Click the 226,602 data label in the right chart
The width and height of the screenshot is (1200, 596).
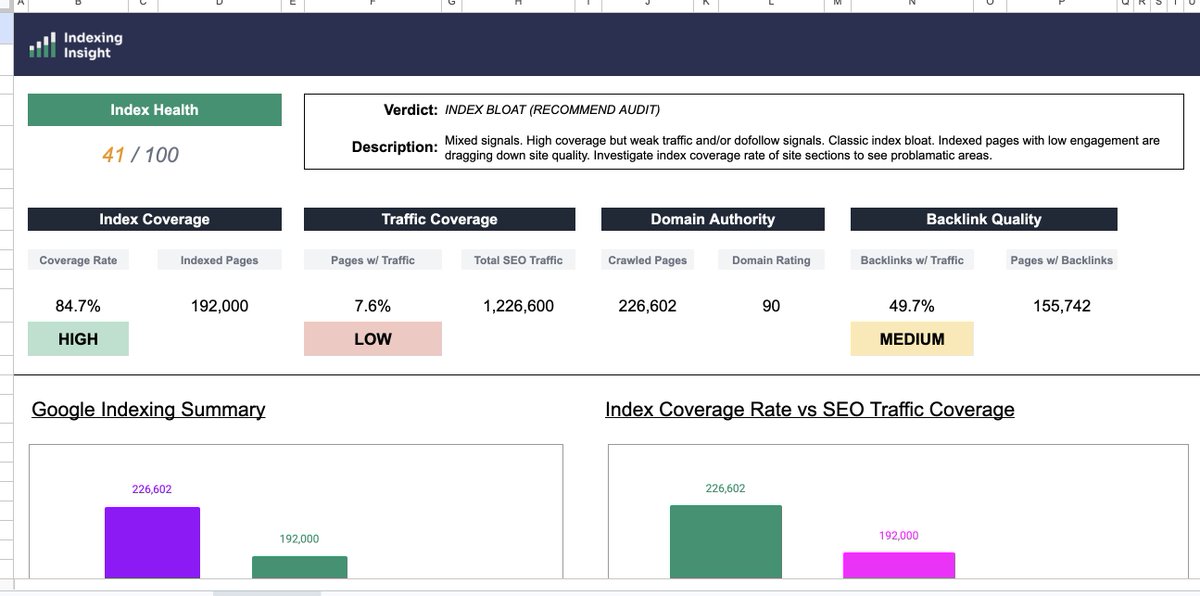[726, 489]
